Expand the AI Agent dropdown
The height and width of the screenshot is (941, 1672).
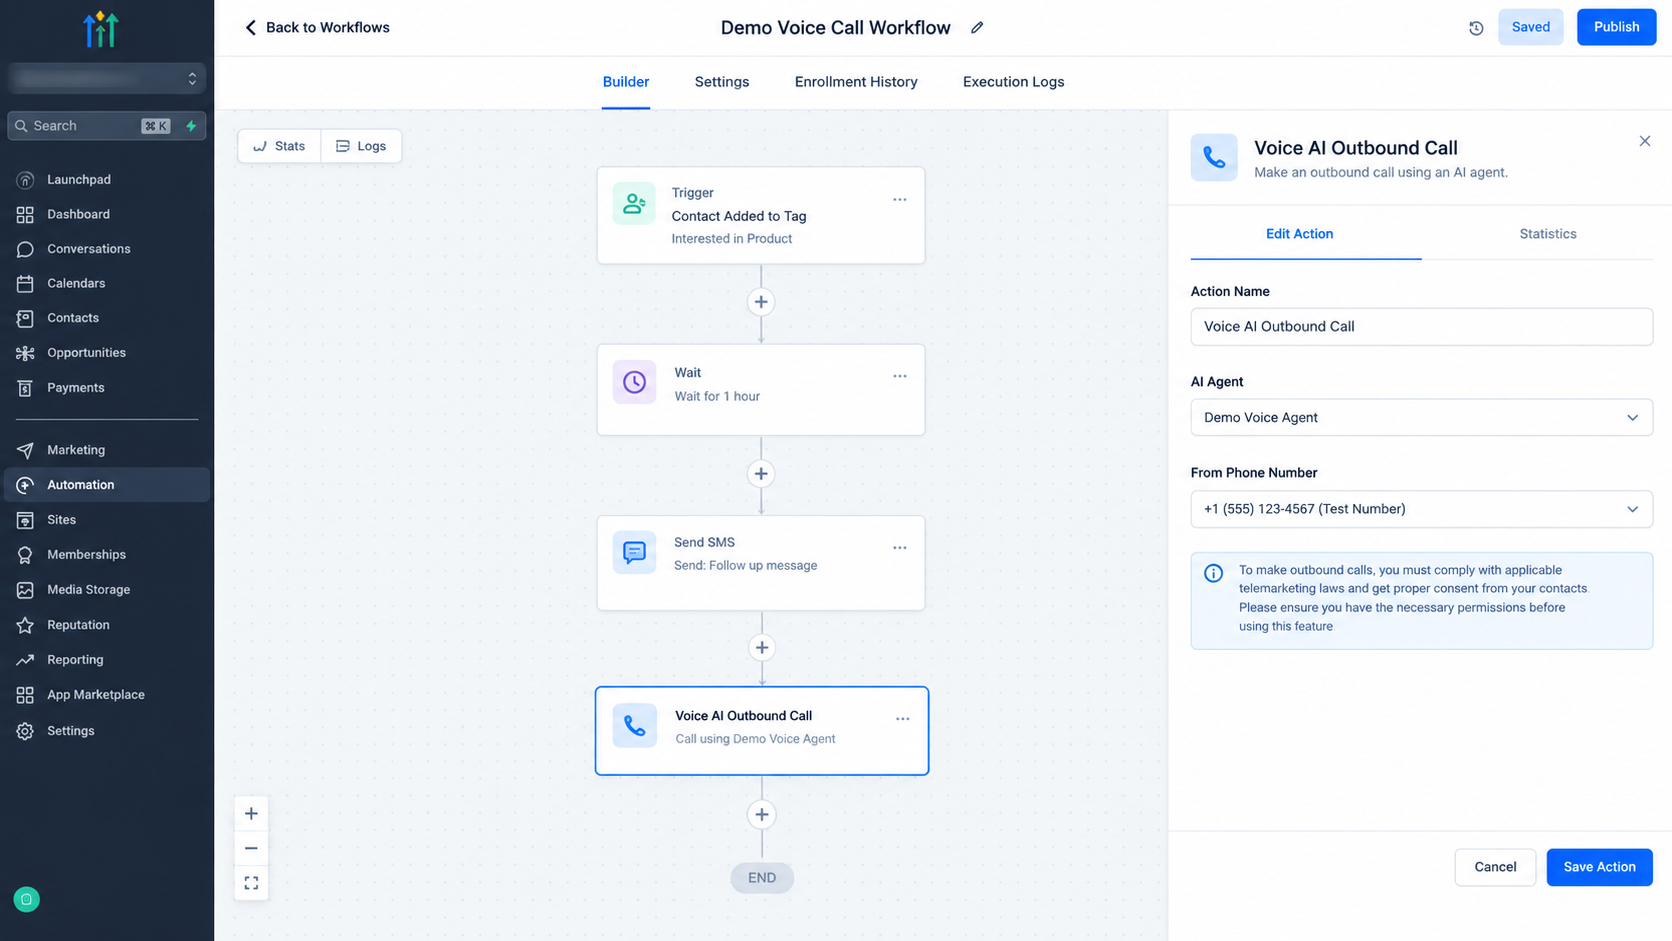pyautogui.click(x=1421, y=418)
